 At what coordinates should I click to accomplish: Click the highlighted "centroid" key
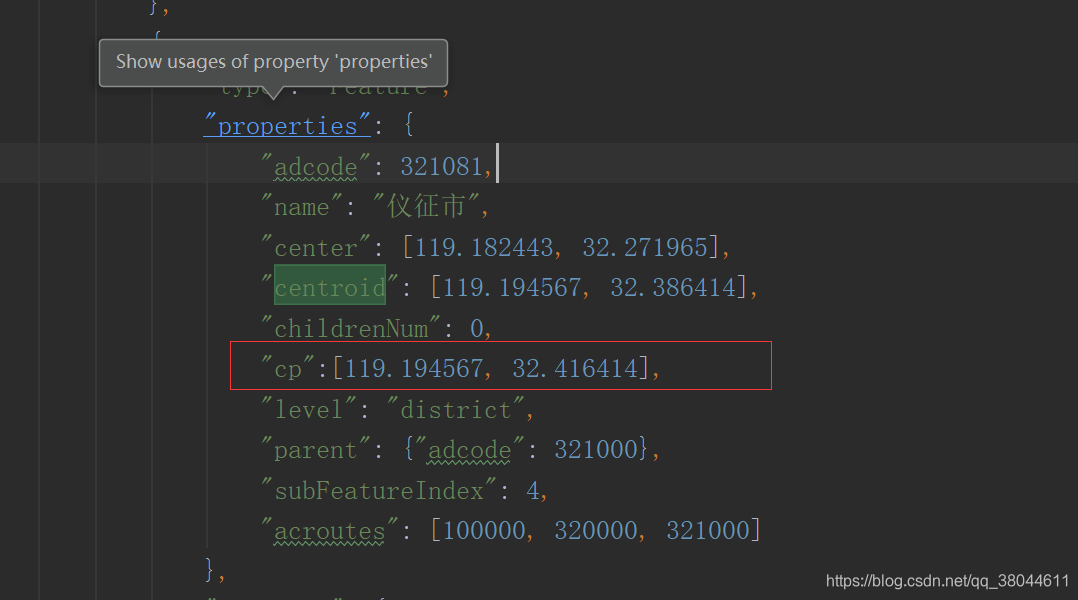[x=330, y=287]
